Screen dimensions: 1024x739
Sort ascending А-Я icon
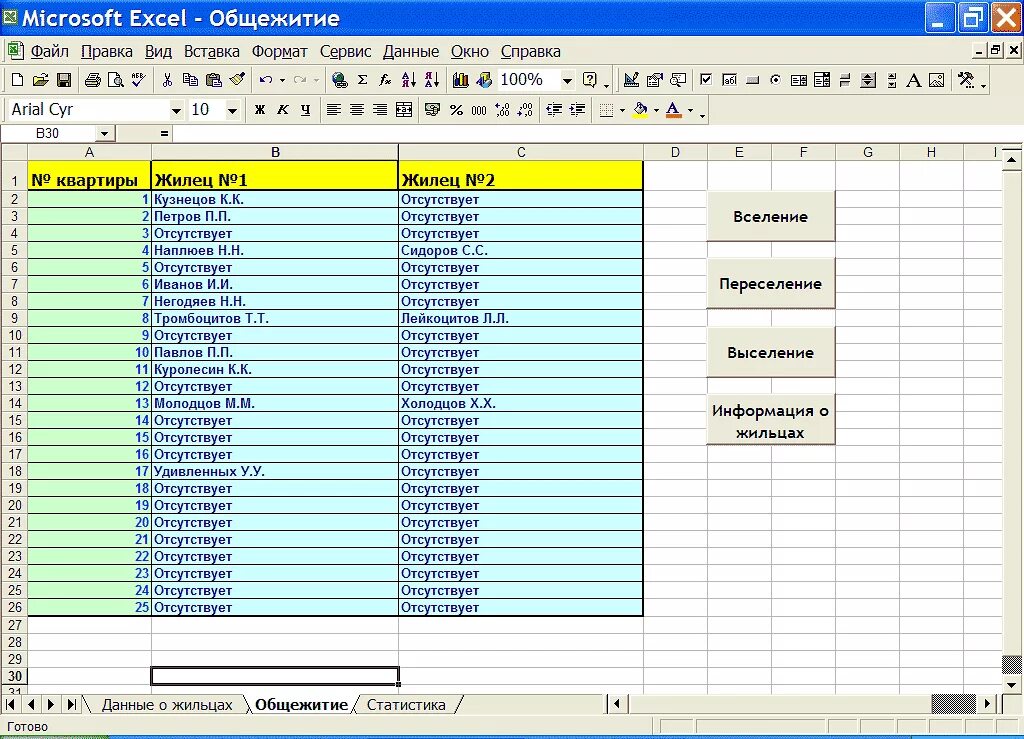tap(409, 80)
